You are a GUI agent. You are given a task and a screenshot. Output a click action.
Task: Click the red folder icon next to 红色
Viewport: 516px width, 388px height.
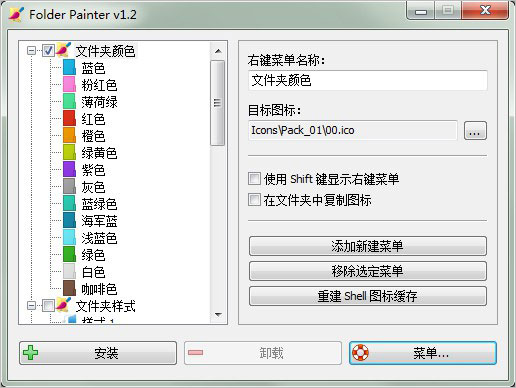click(x=69, y=118)
